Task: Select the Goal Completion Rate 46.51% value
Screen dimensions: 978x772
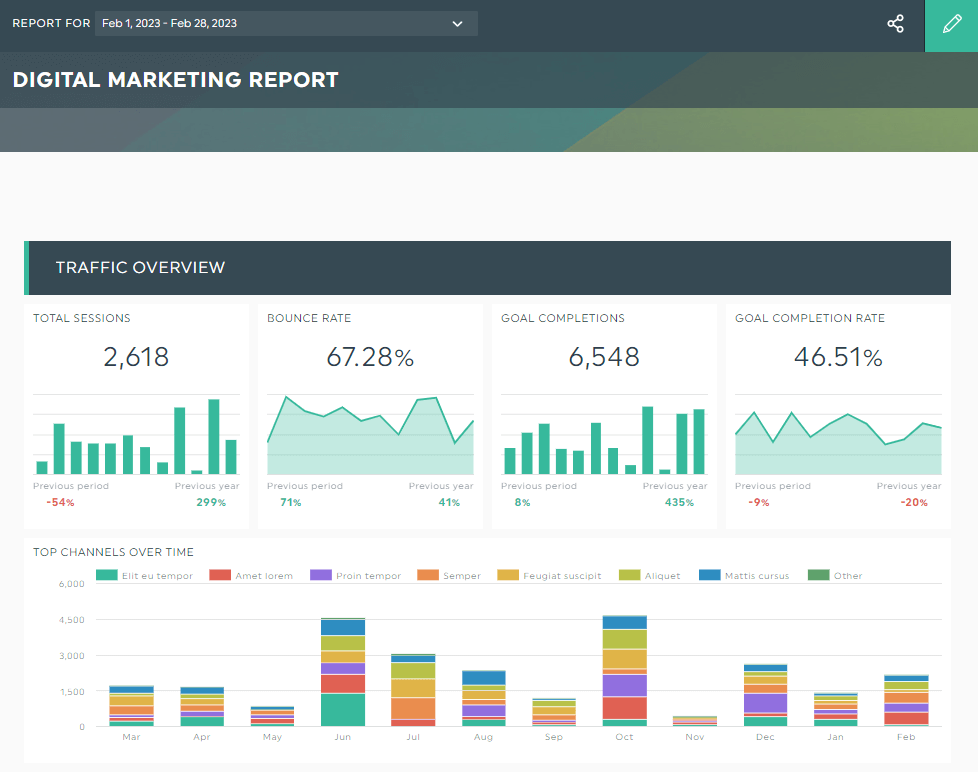Action: click(x=838, y=357)
